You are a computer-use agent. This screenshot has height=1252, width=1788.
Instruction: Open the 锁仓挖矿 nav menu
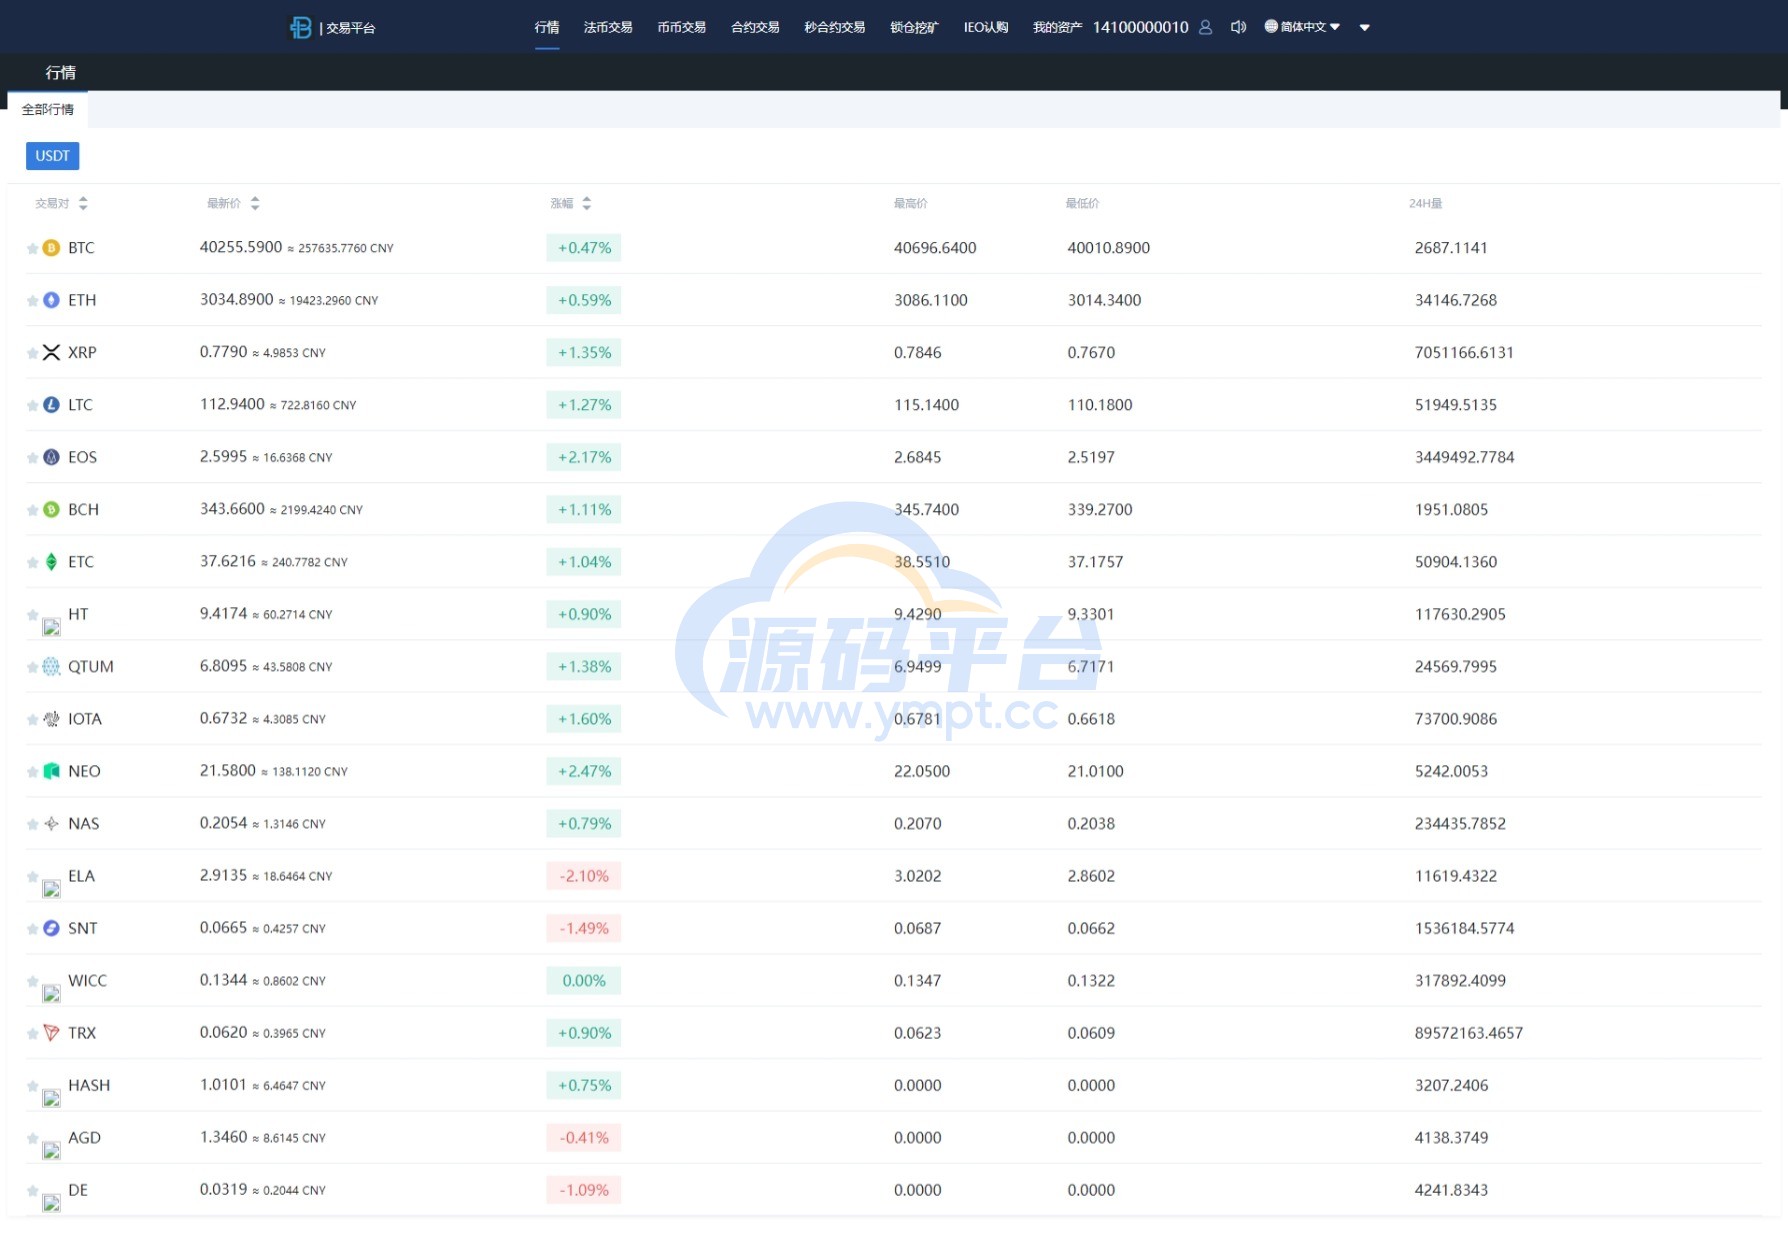tap(914, 27)
